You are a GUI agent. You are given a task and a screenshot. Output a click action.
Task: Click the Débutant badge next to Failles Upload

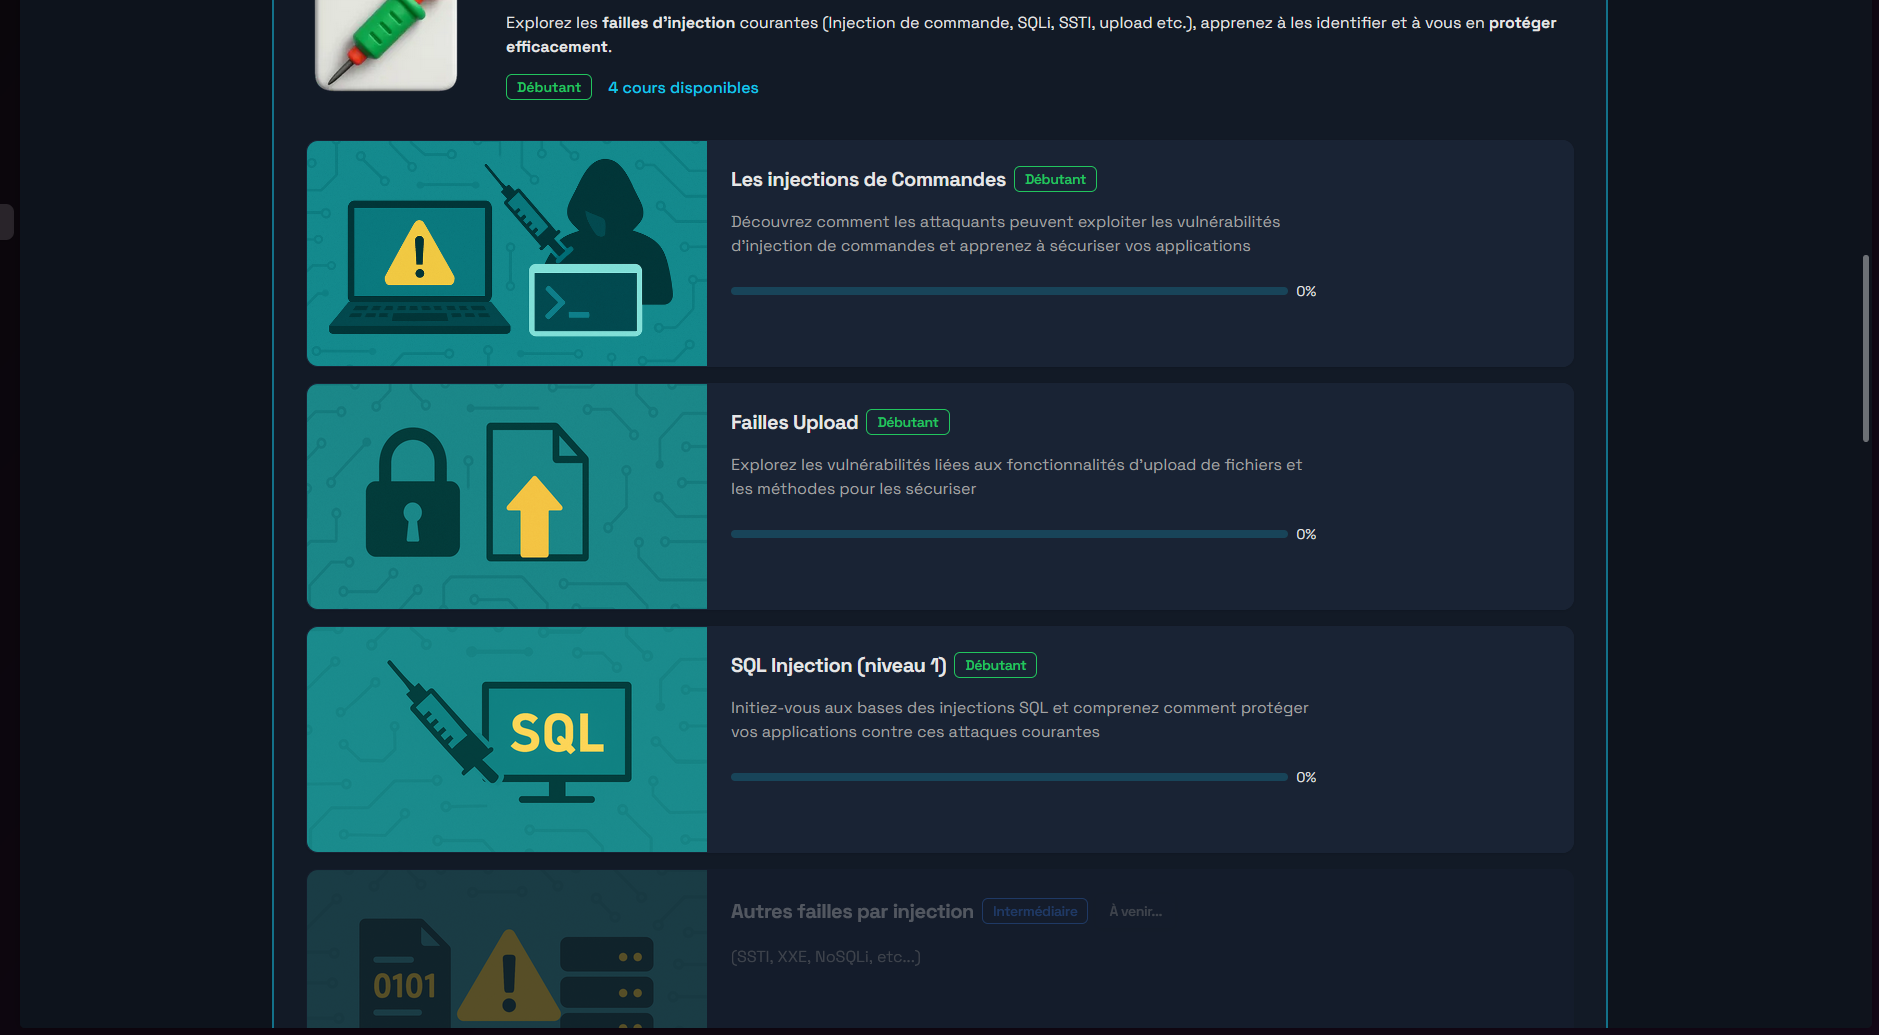click(908, 422)
